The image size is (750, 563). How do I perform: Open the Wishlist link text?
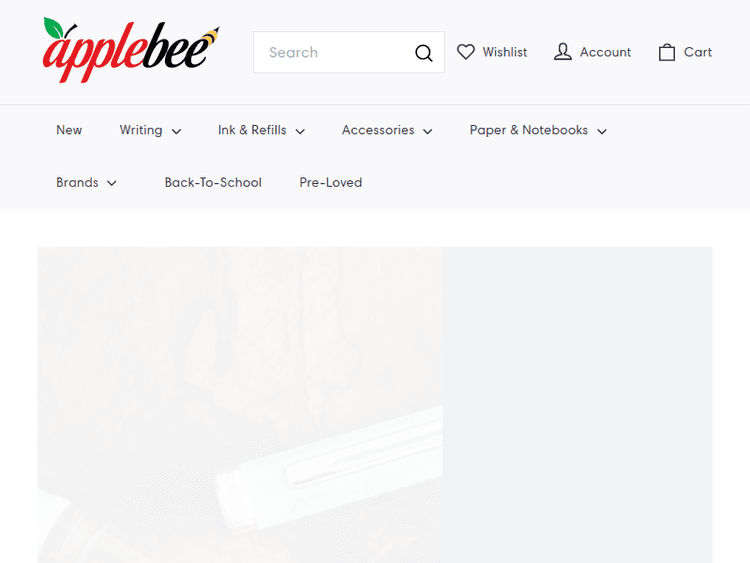tap(505, 52)
